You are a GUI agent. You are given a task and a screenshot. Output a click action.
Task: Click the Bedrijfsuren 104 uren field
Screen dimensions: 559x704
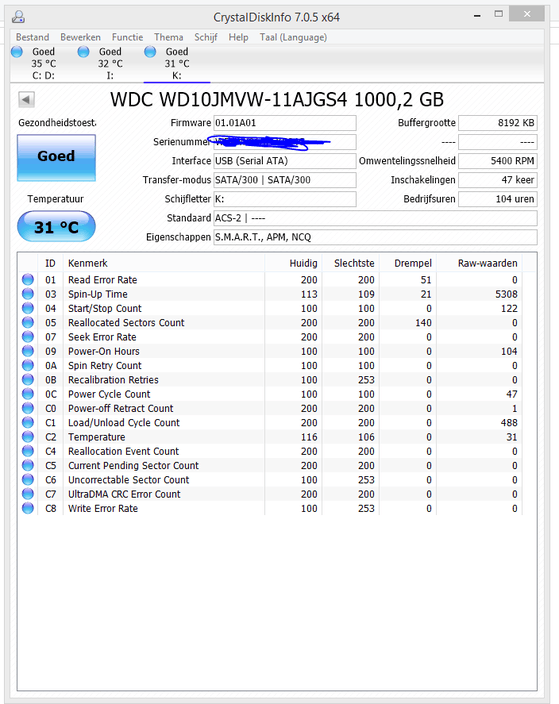tap(497, 199)
